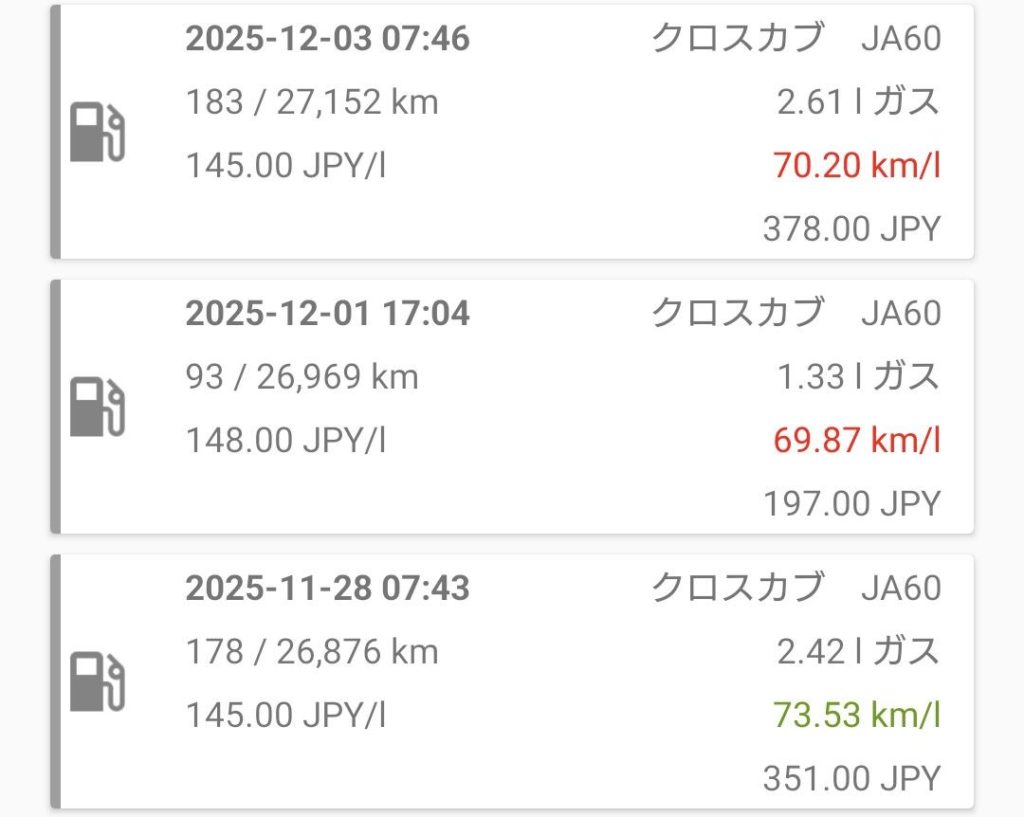Tap the fuel pump icon on the 2025-12-01 entry
This screenshot has height=817, width=1024.
click(x=98, y=408)
